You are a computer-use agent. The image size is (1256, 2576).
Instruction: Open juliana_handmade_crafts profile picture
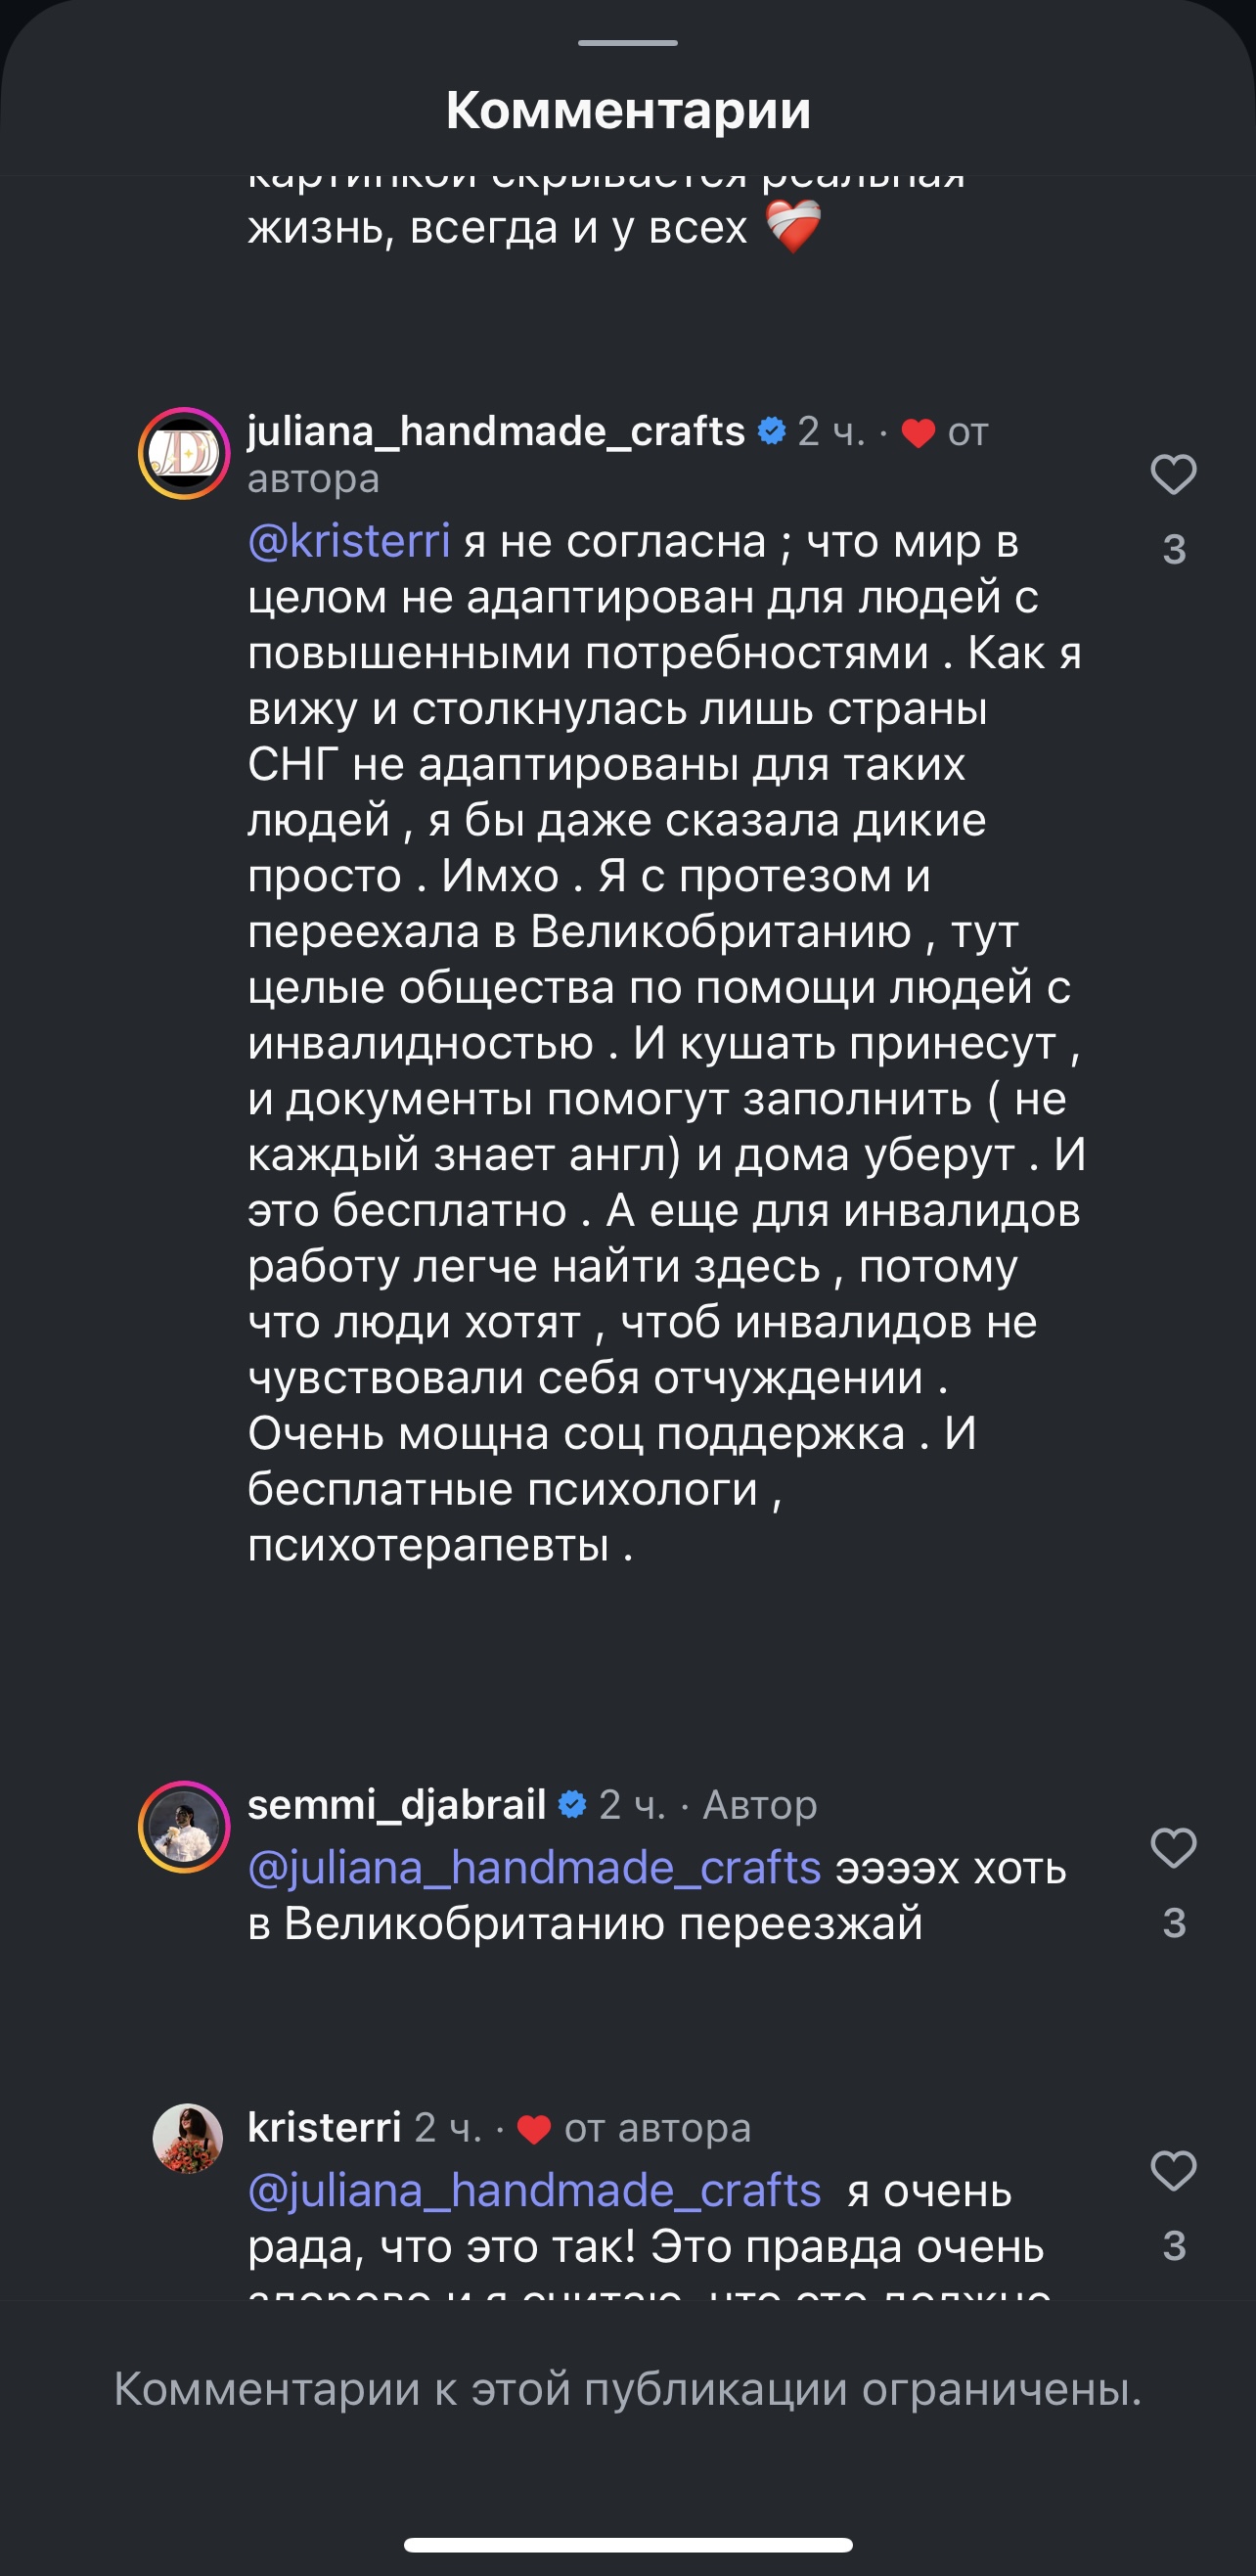(x=184, y=453)
